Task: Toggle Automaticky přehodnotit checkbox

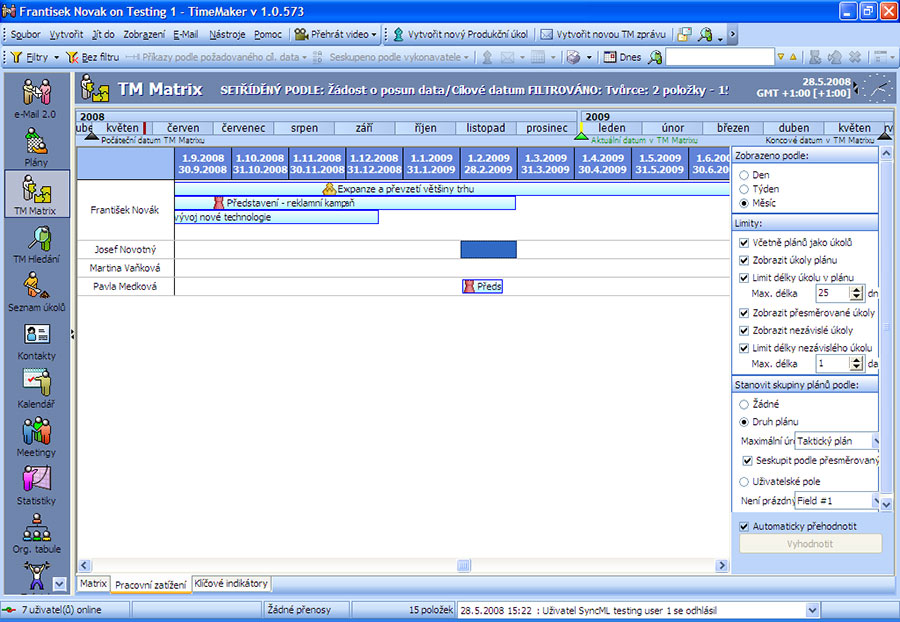Action: 743,526
